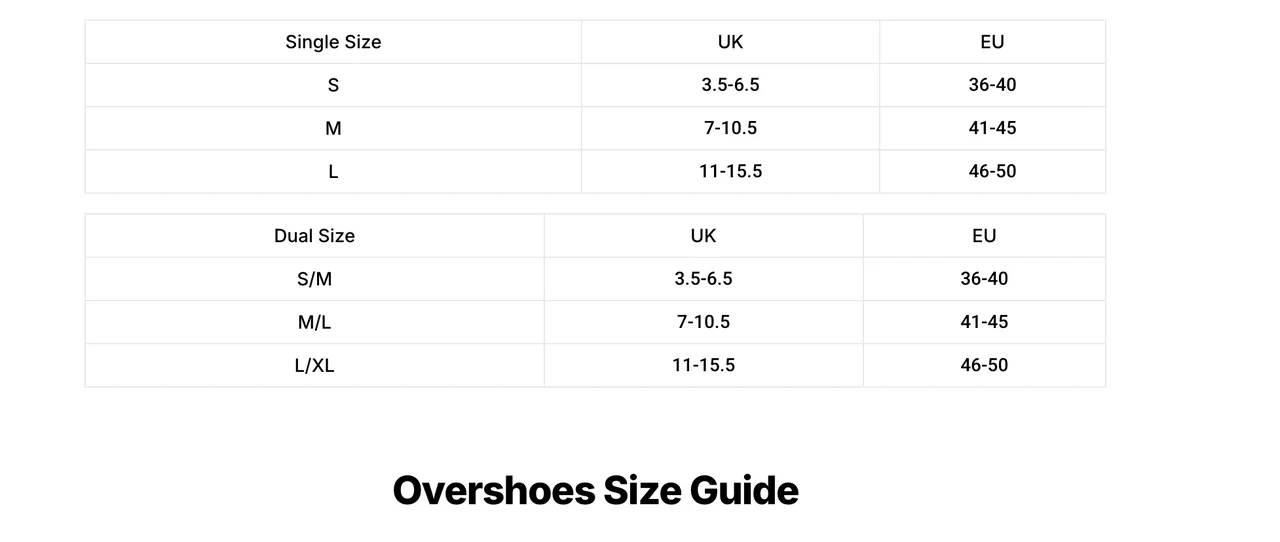The width and height of the screenshot is (1280, 542).
Task: Click UK 3.5-6.5 in the S/M row
Action: 703,279
